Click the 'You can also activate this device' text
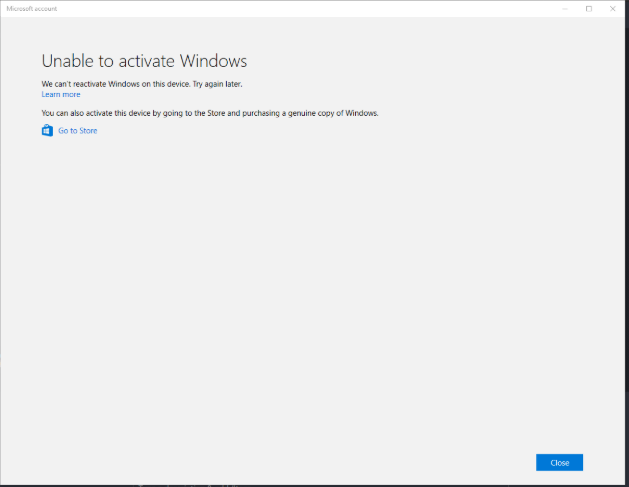The width and height of the screenshot is (629, 487). point(210,113)
